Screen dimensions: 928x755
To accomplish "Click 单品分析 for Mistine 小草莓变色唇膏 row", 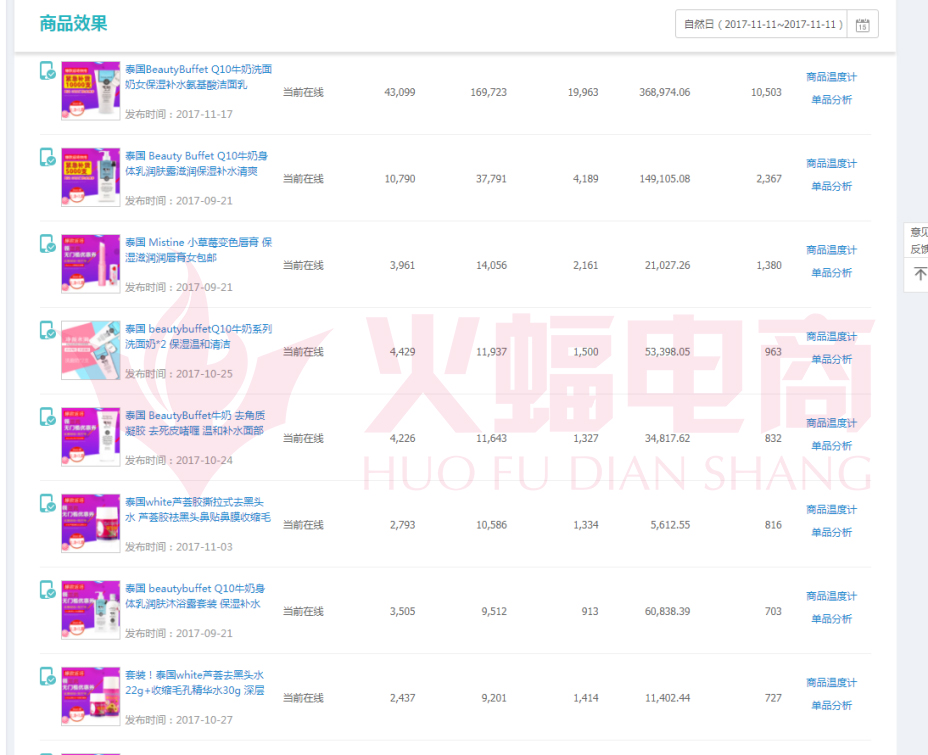I will 831,272.
